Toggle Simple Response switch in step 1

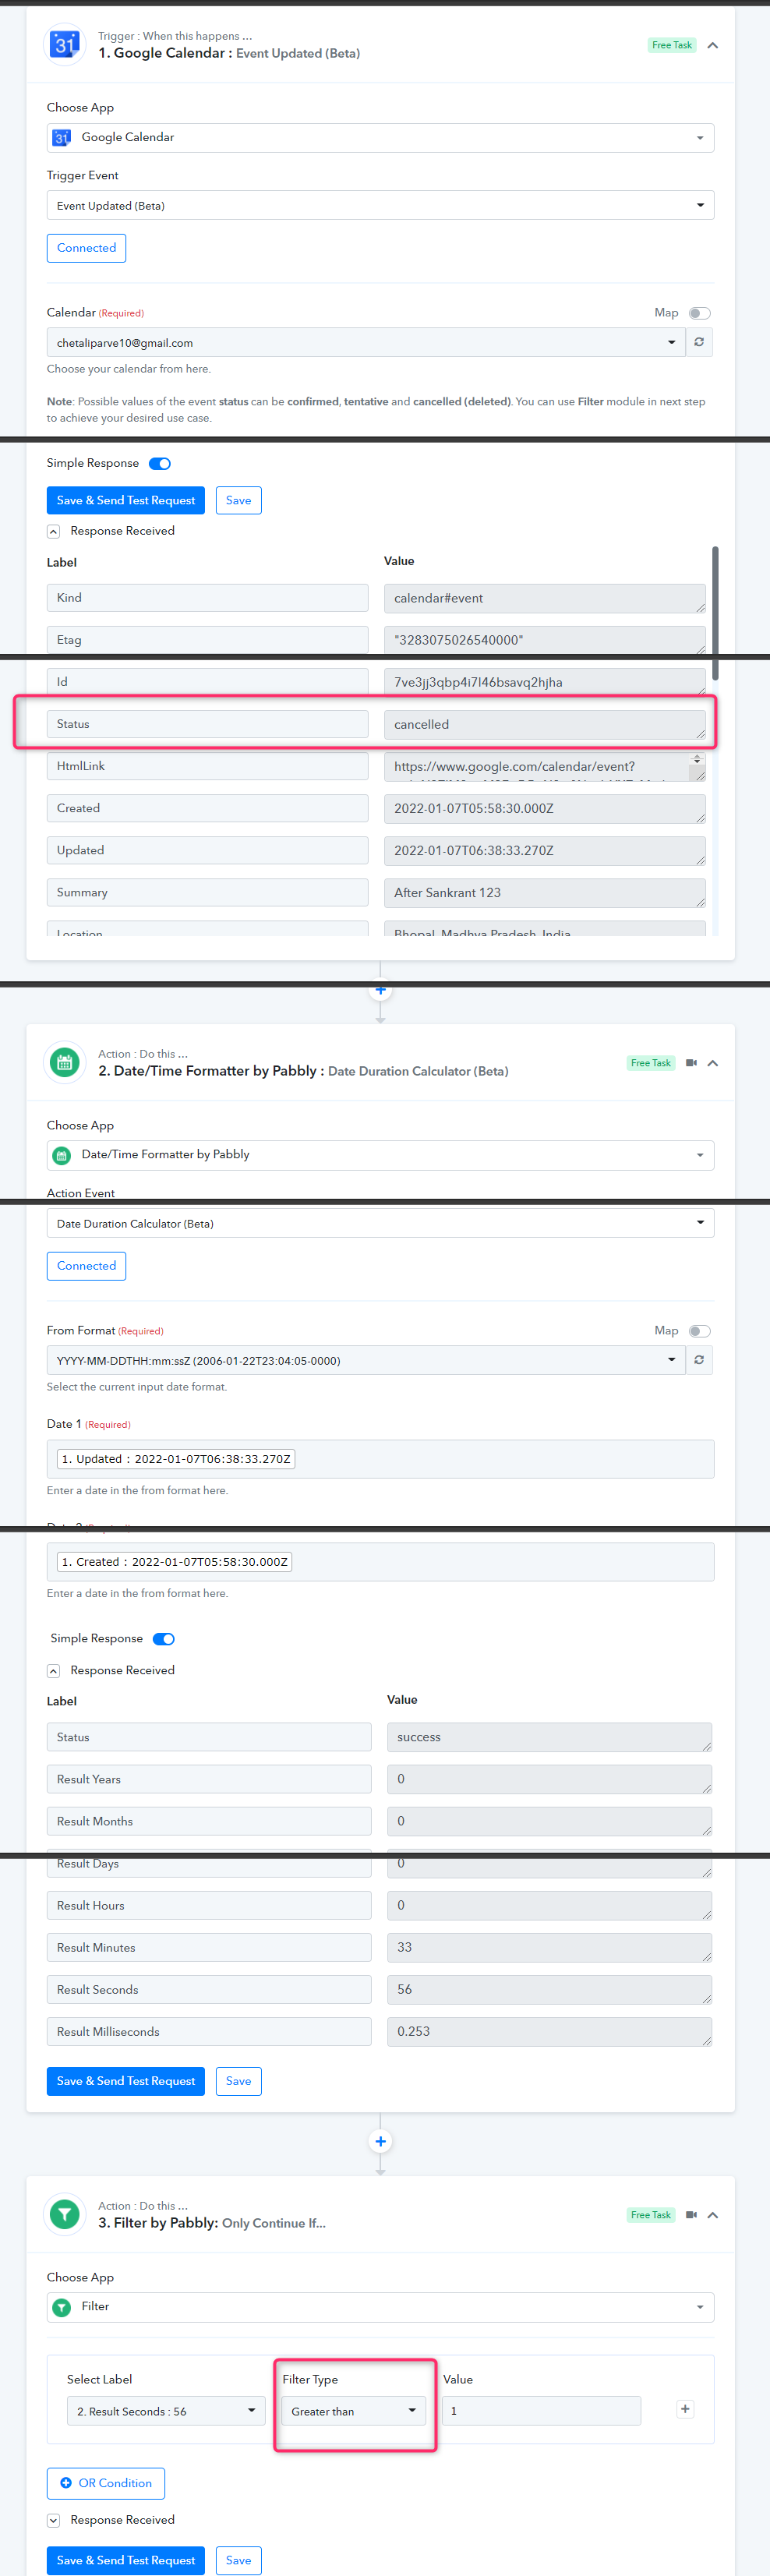point(160,463)
